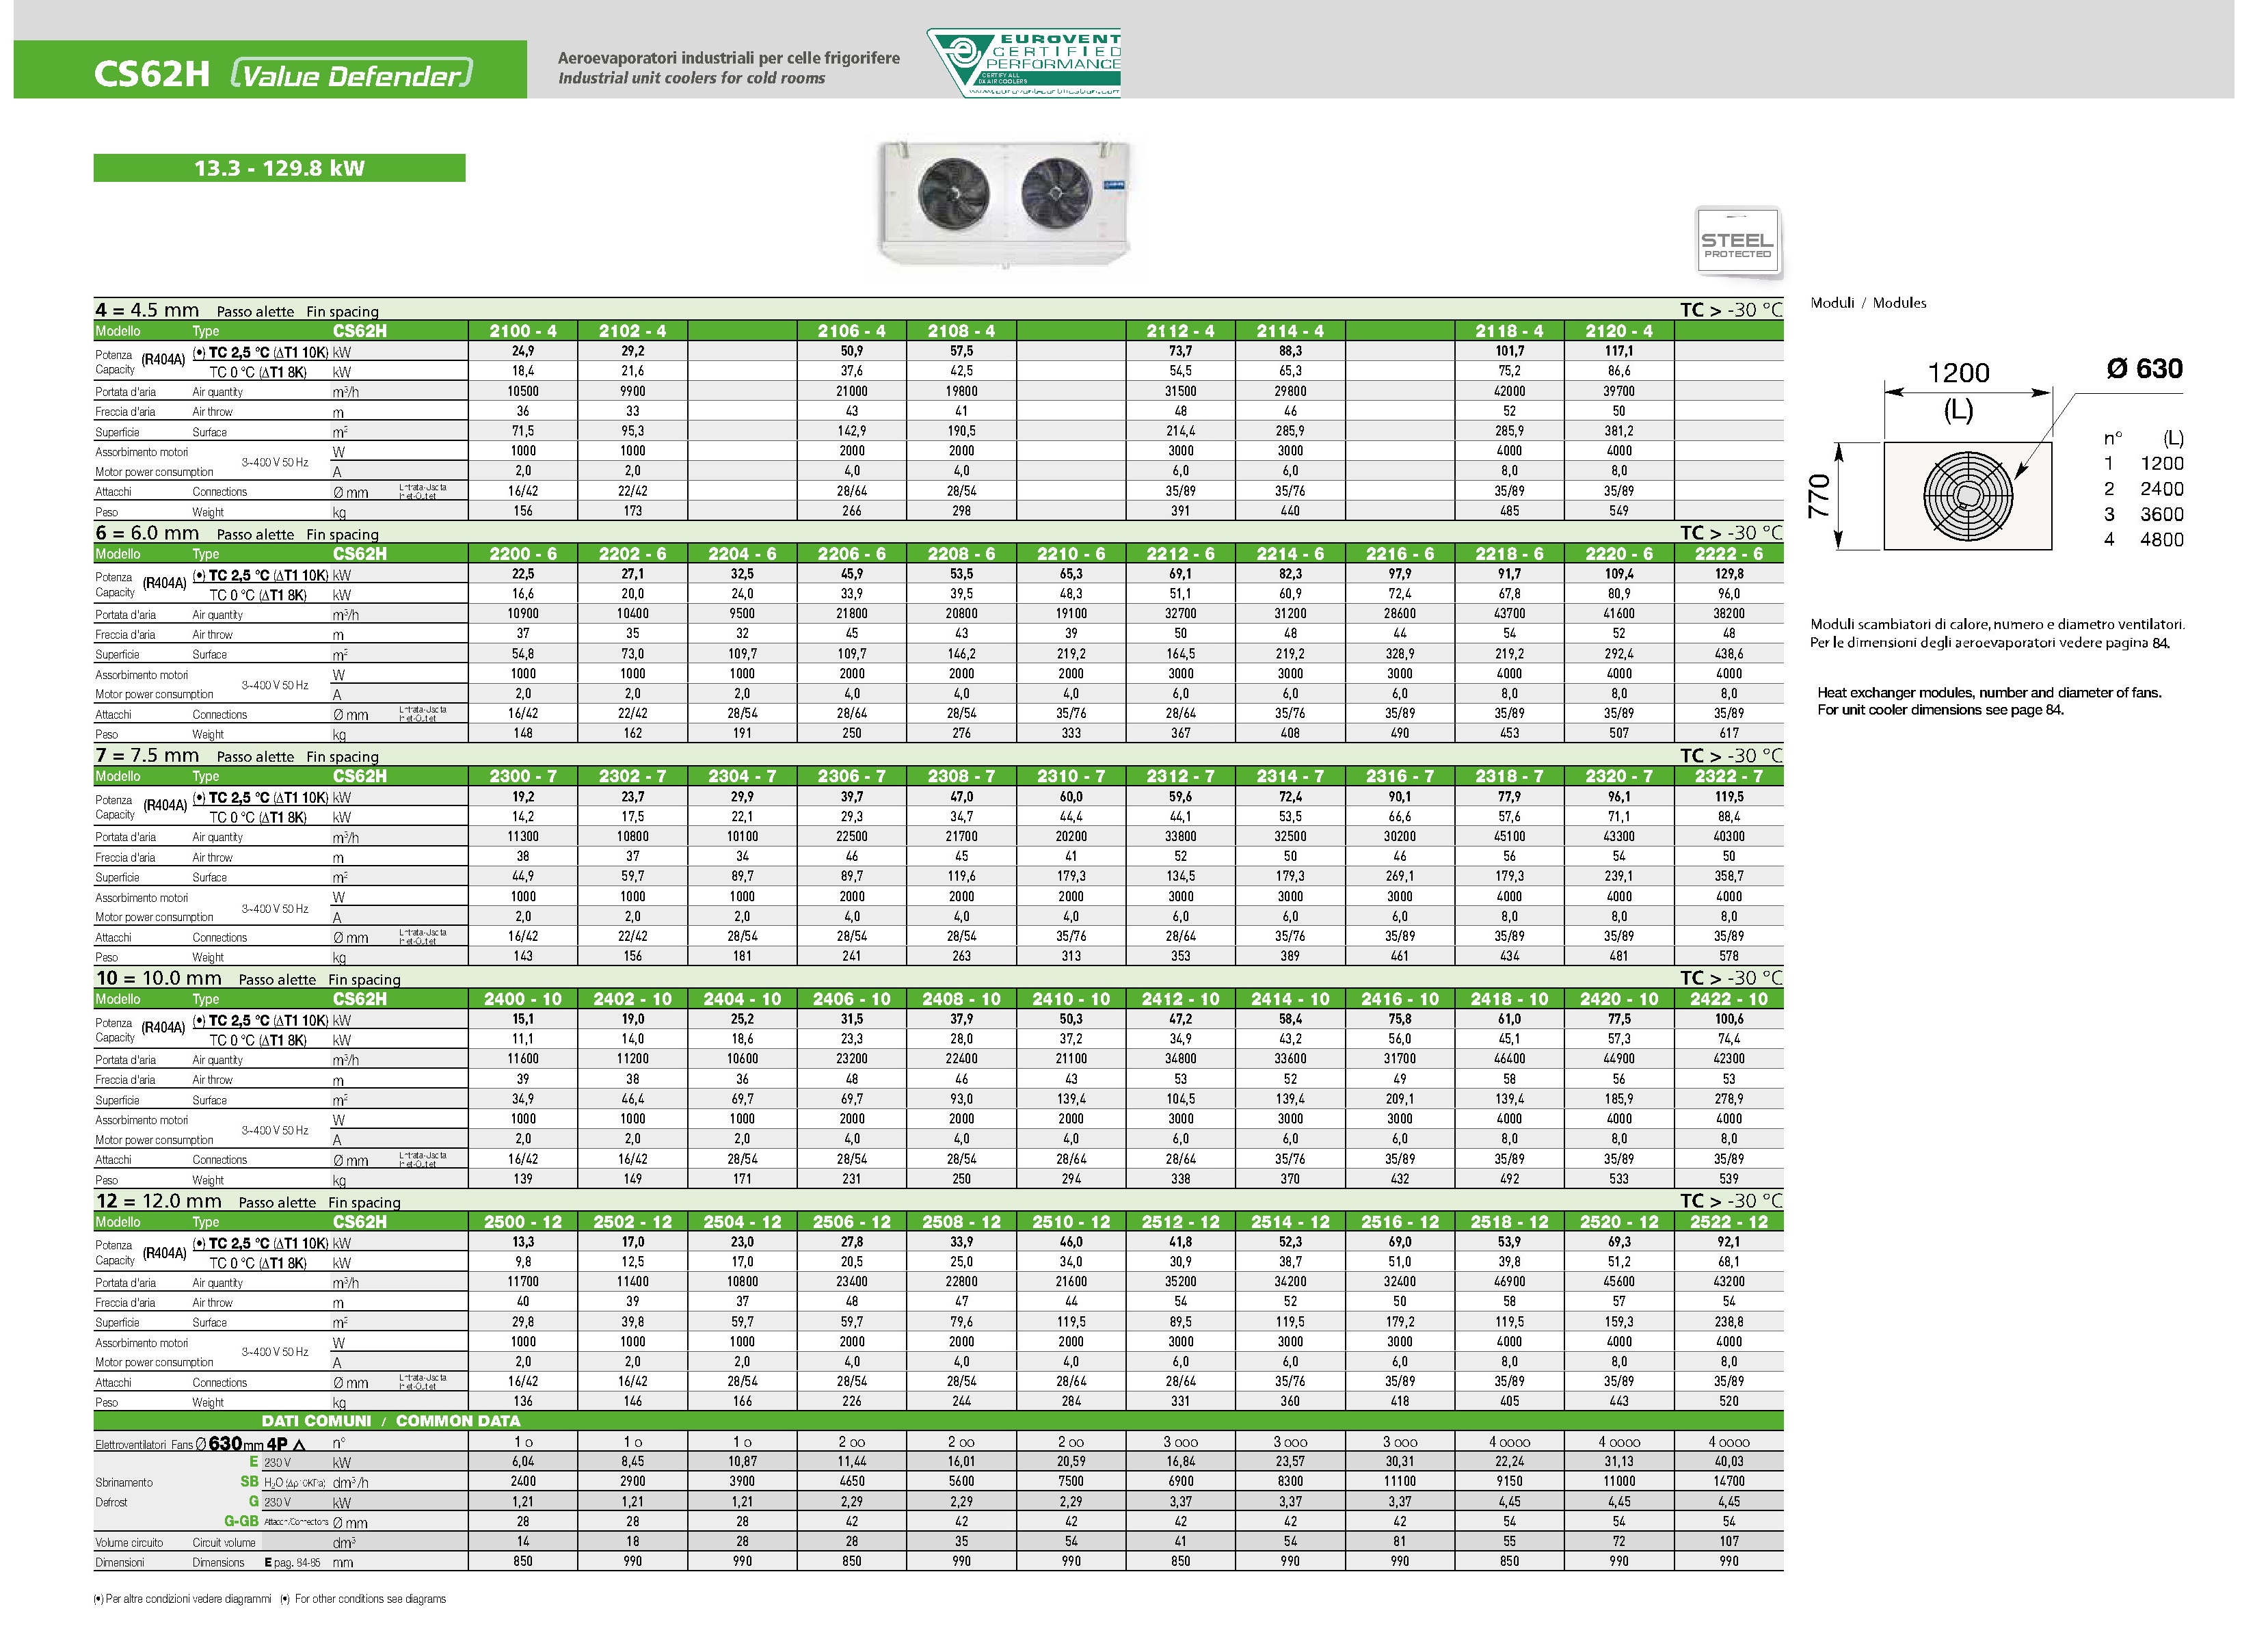The image size is (2268, 1652).
Task: Click the 4 = 4.5 mm fin spacing heading
Action: click(x=147, y=310)
